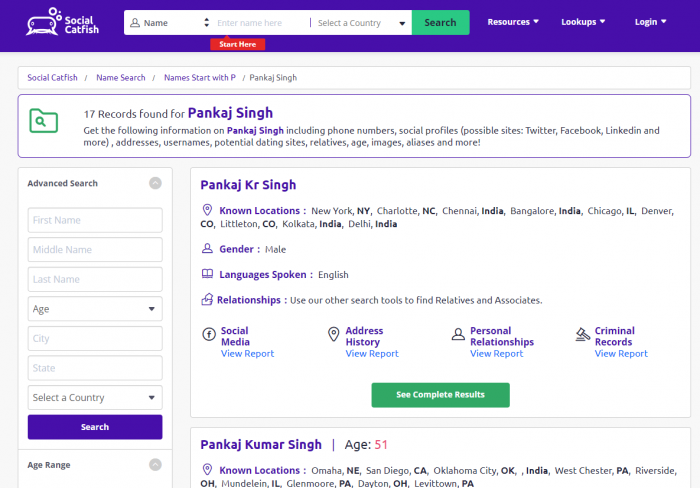Viewport: 700px width, 488px height.
Task: Click Known Locations pin icon for Pankaj Kumar Singh
Action: 207,469
